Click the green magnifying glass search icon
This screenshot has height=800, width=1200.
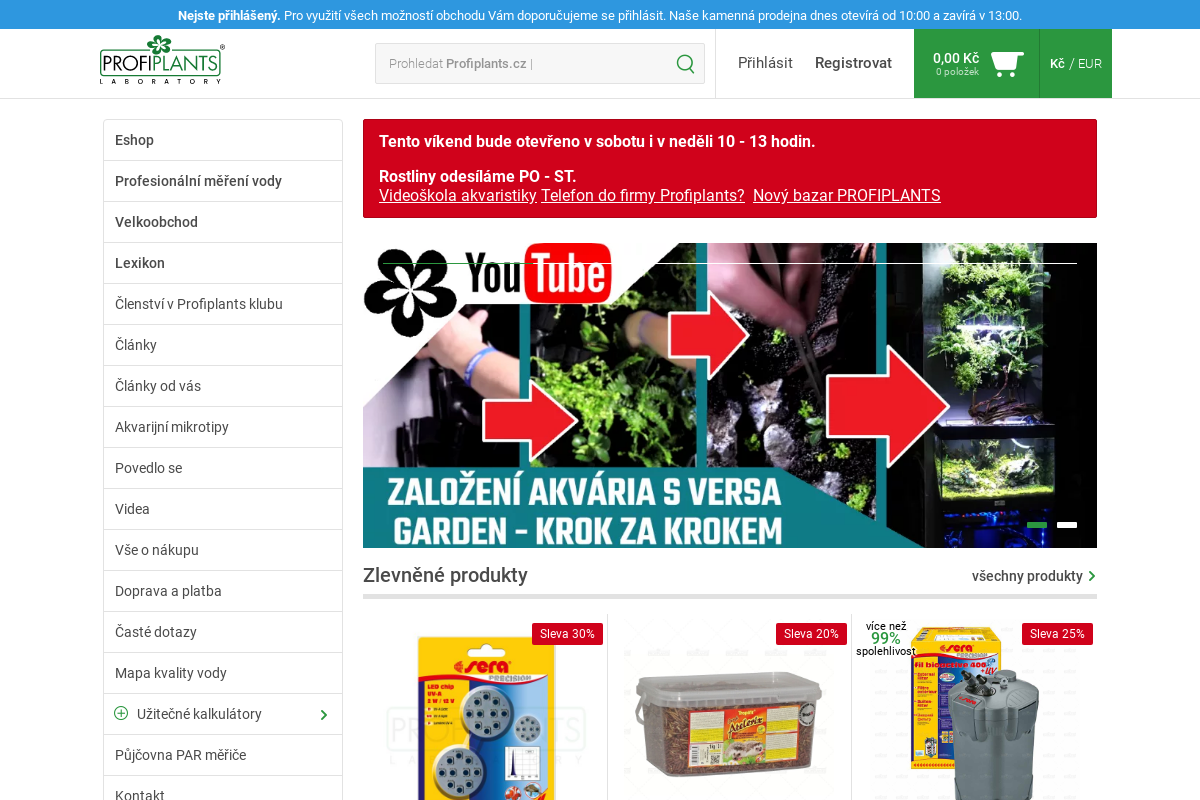pos(685,63)
